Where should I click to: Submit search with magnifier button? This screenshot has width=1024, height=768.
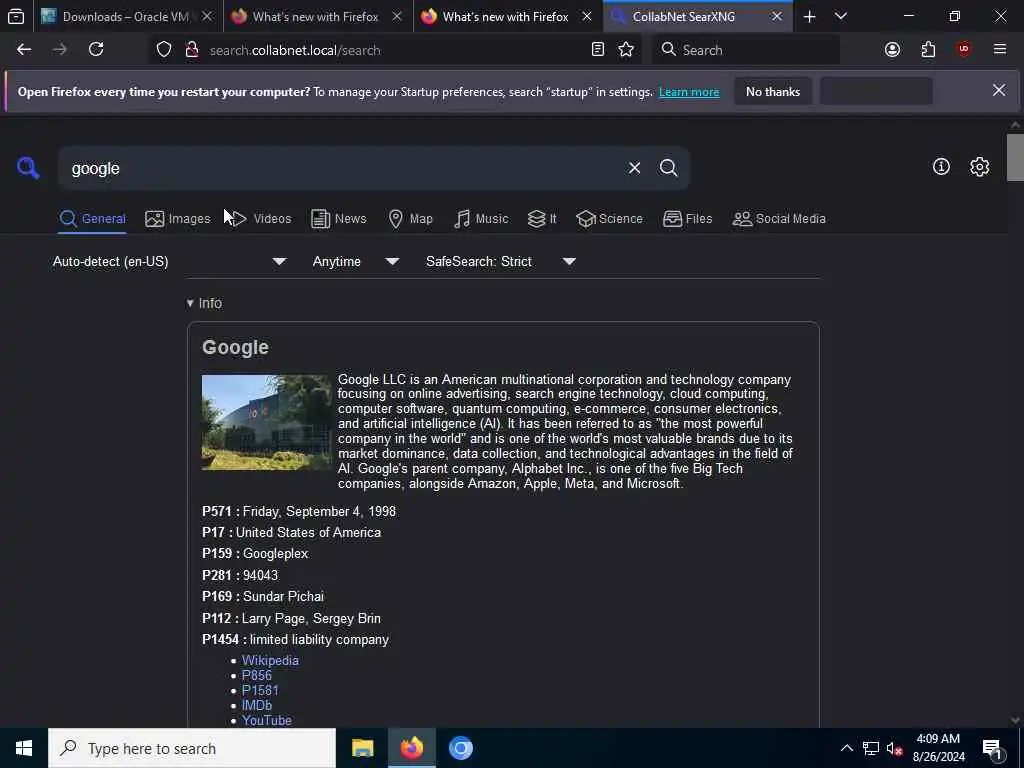point(668,168)
